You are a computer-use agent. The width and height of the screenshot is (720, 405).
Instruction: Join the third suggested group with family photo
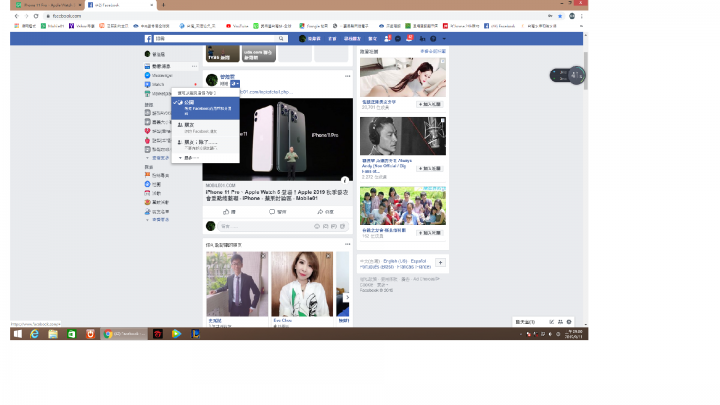(430, 233)
